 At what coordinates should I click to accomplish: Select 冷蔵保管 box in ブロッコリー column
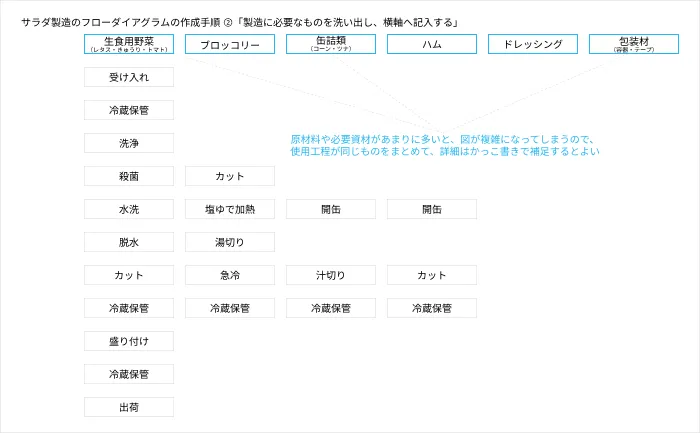point(230,308)
